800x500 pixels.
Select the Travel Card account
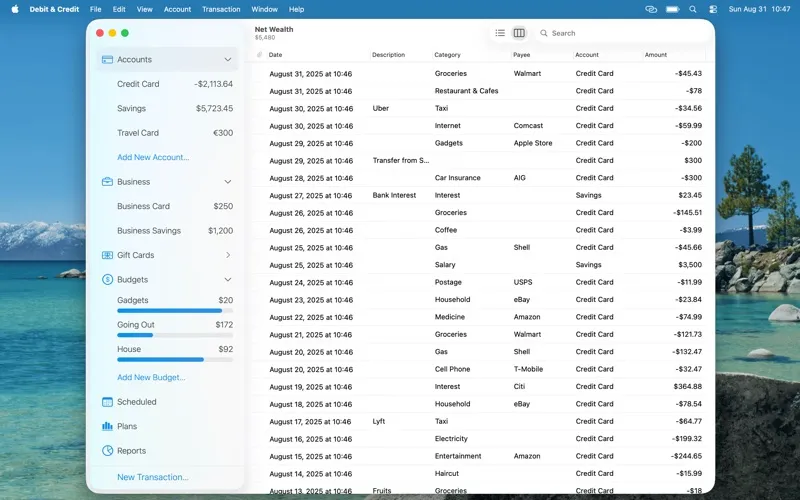pyautogui.click(x=167, y=133)
